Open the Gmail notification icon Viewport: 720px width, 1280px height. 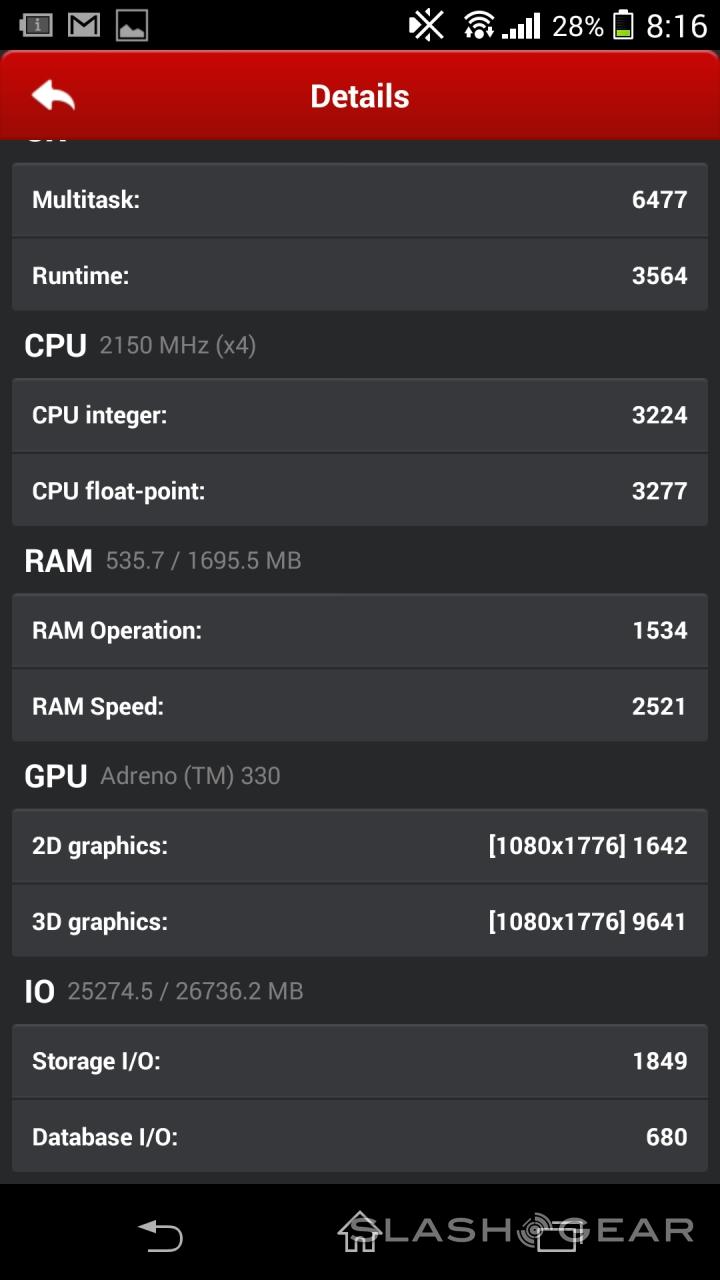point(84,25)
